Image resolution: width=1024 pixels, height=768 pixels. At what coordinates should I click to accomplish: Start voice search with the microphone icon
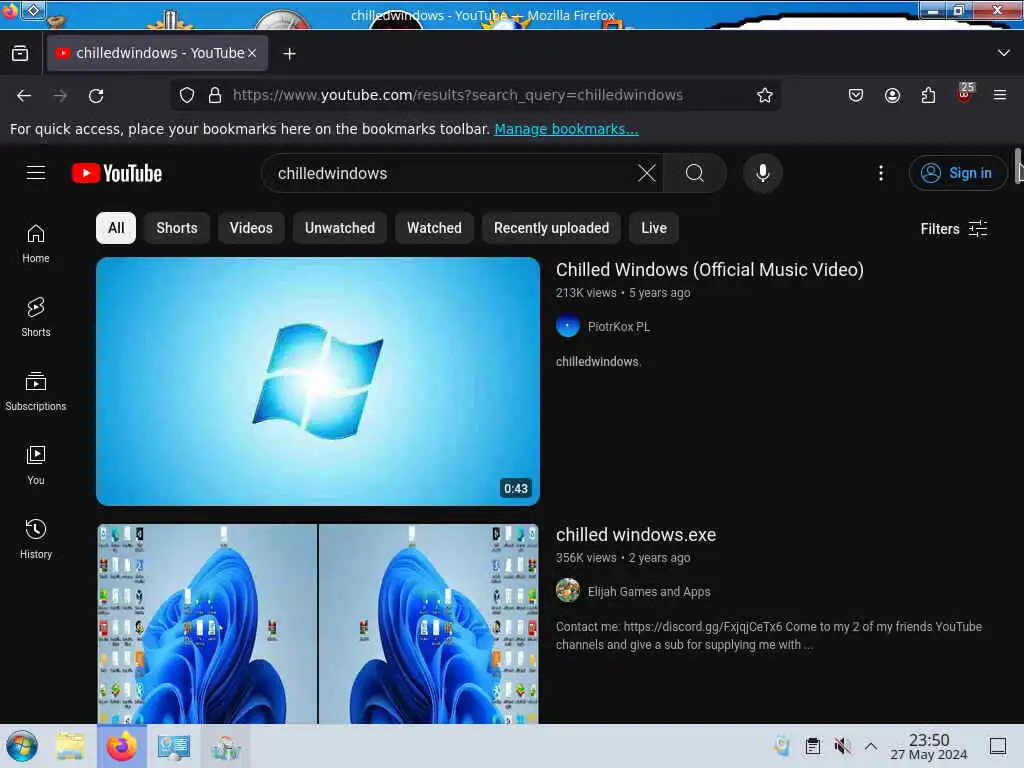tap(762, 173)
